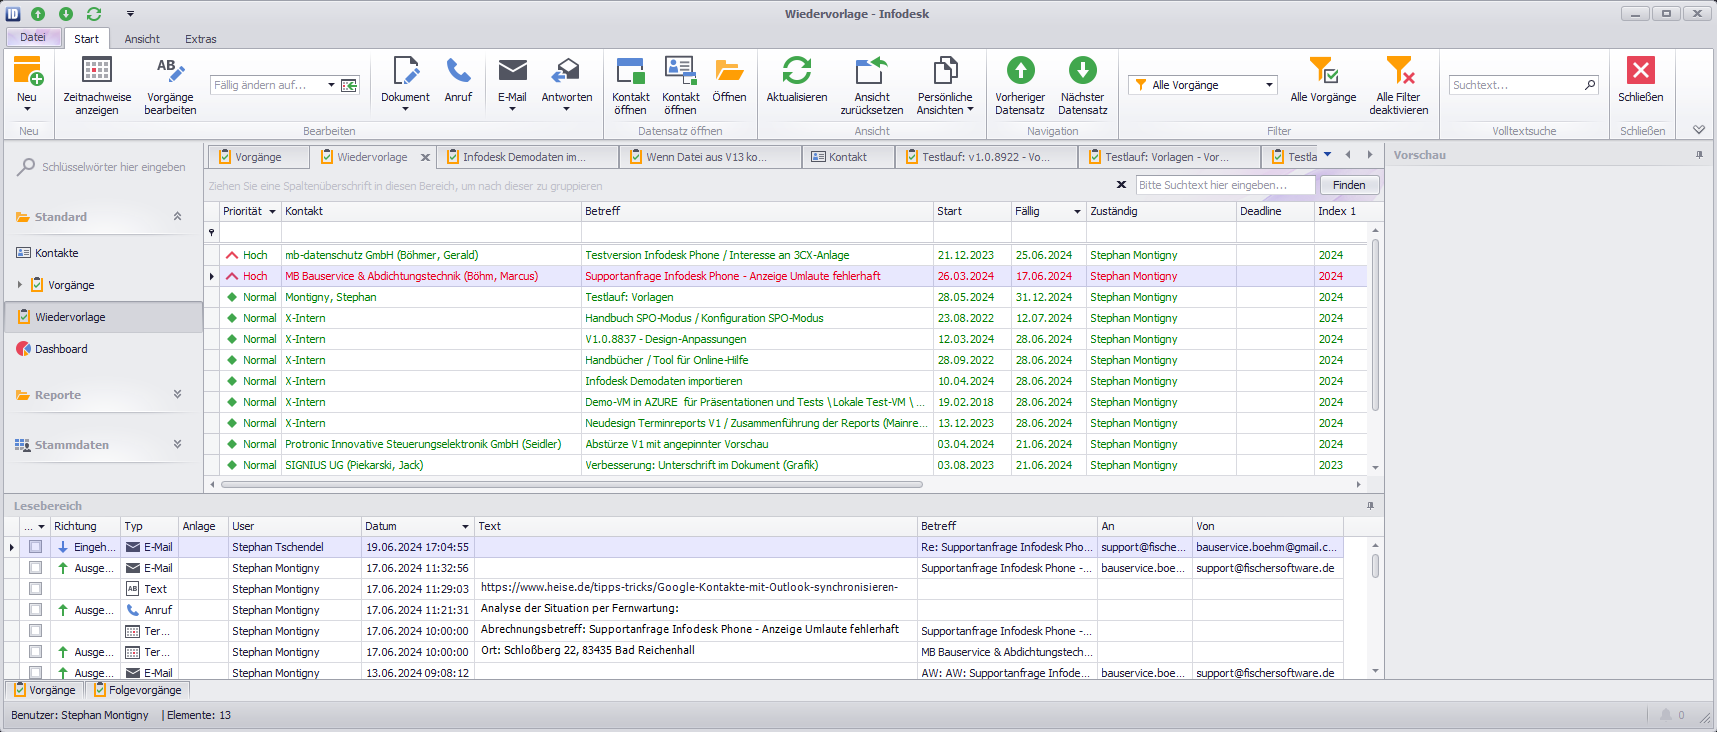1717x732 pixels.
Task: Expand the Reporte sidebar group
Action: click(x=177, y=395)
